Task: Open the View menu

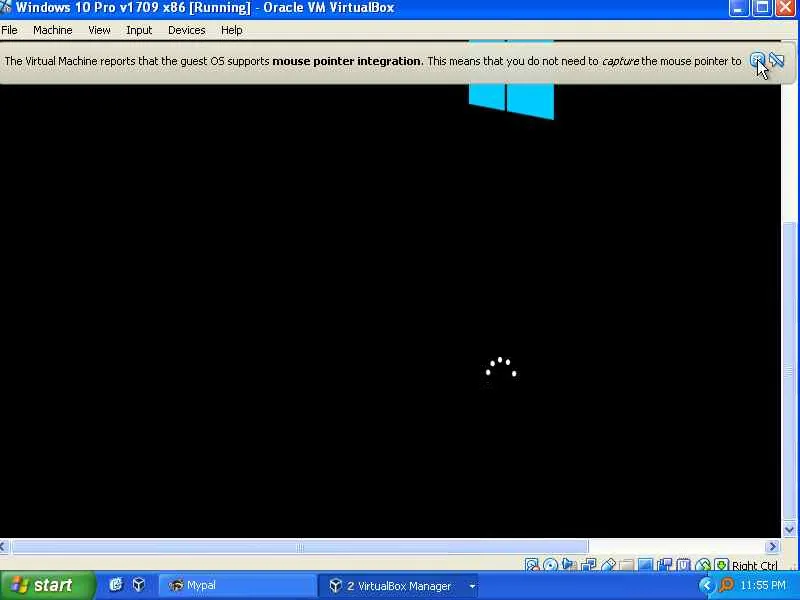Action: click(99, 30)
